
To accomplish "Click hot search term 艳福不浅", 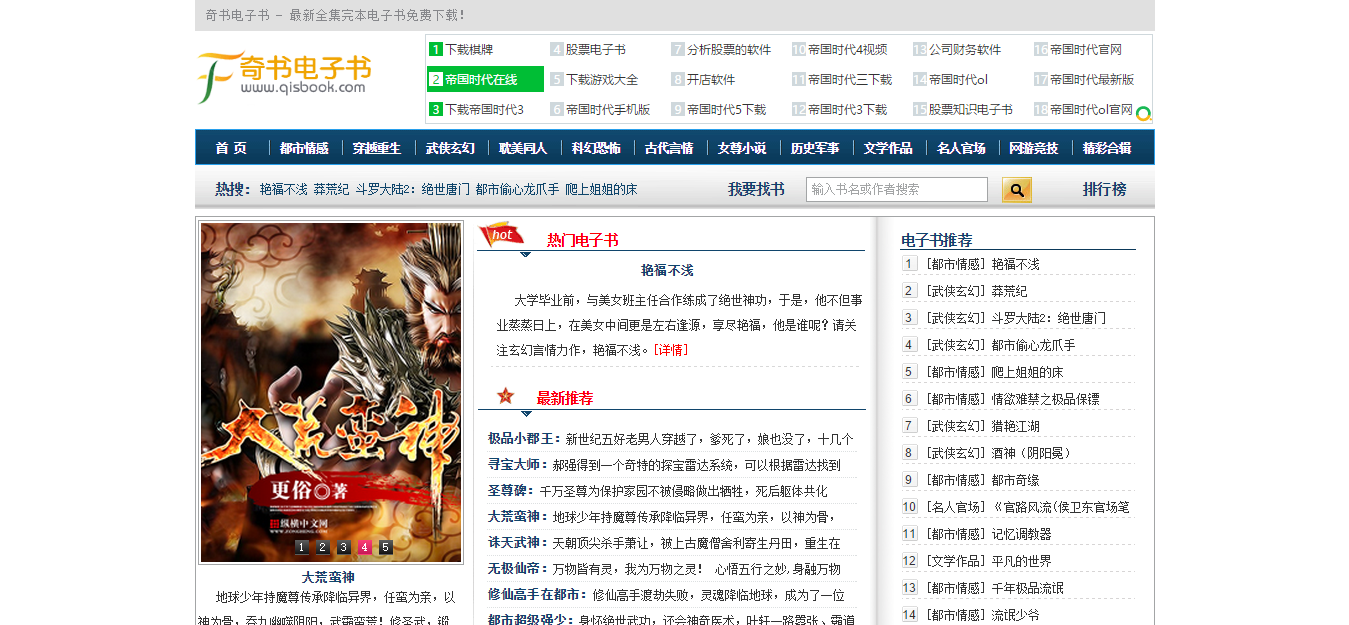I will [x=283, y=189].
